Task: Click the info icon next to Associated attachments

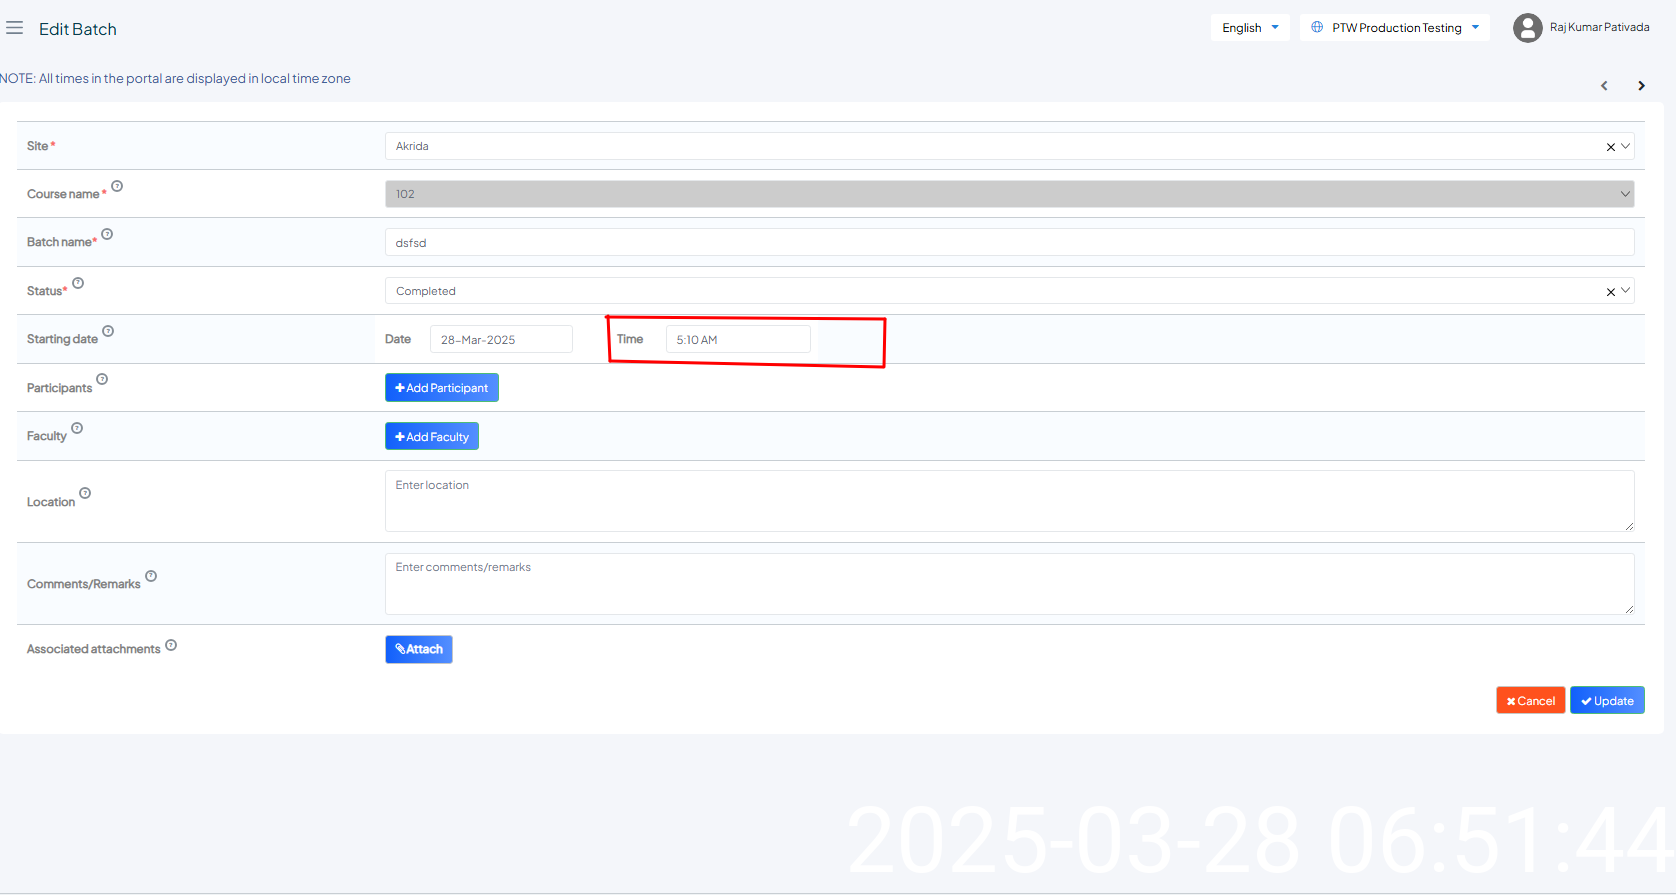Action: tap(171, 645)
